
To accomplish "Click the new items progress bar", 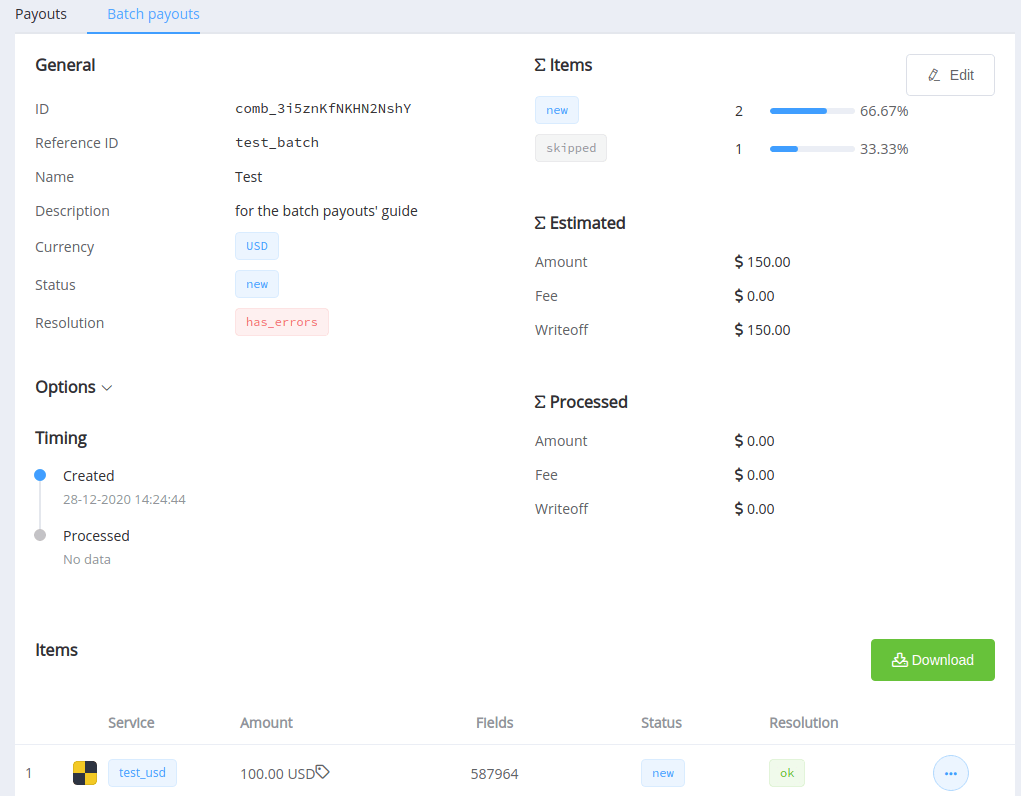I will pos(811,111).
